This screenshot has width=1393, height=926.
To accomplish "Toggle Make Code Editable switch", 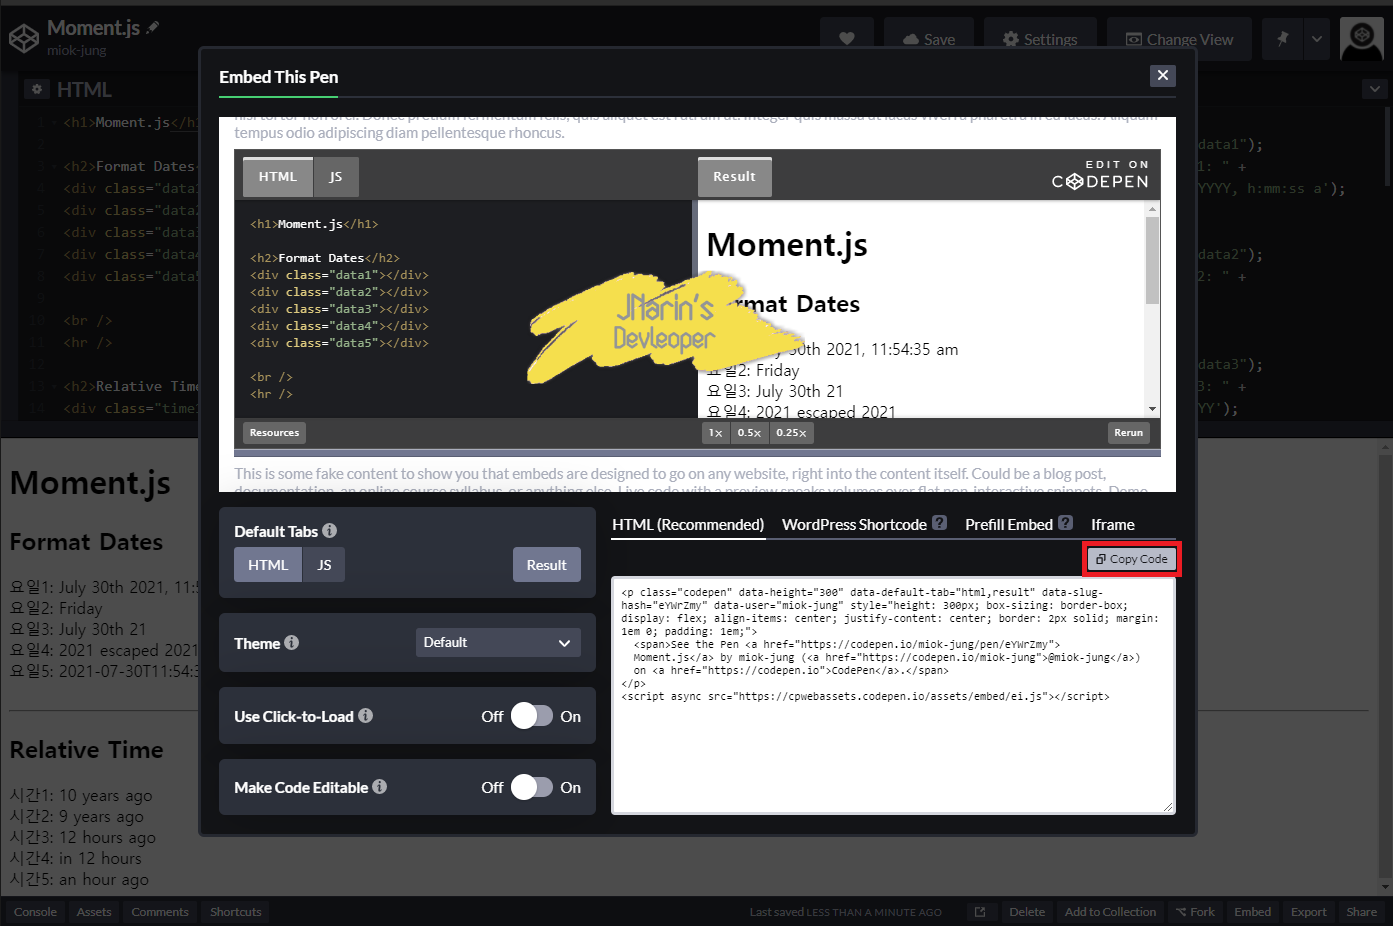I will click(531, 787).
